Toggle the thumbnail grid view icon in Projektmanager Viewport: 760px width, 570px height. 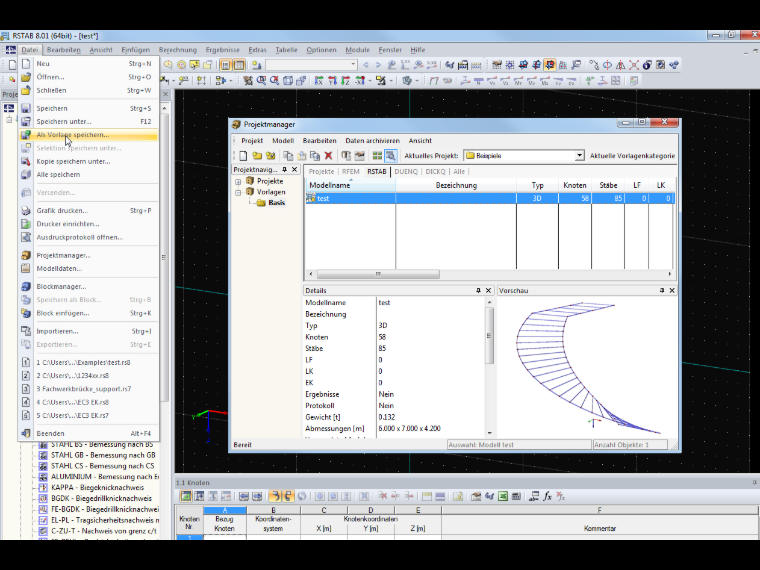(x=377, y=156)
